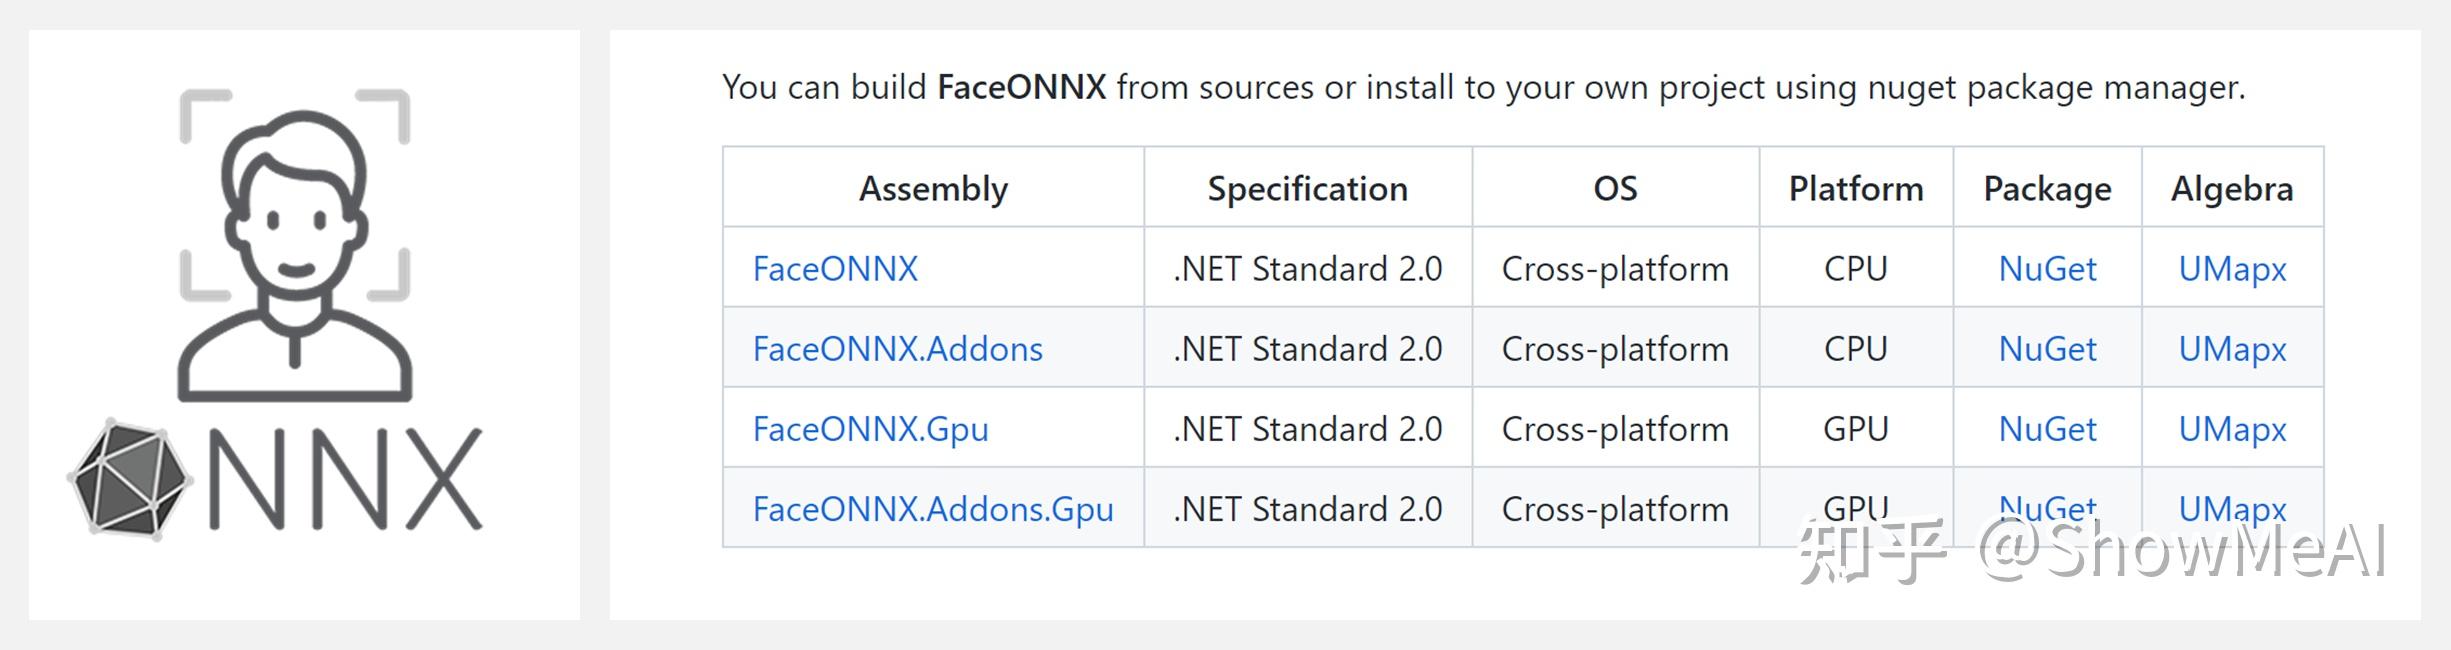Open the FaceONNX.Addons assembly link
This screenshot has width=2451, height=650.
897,349
